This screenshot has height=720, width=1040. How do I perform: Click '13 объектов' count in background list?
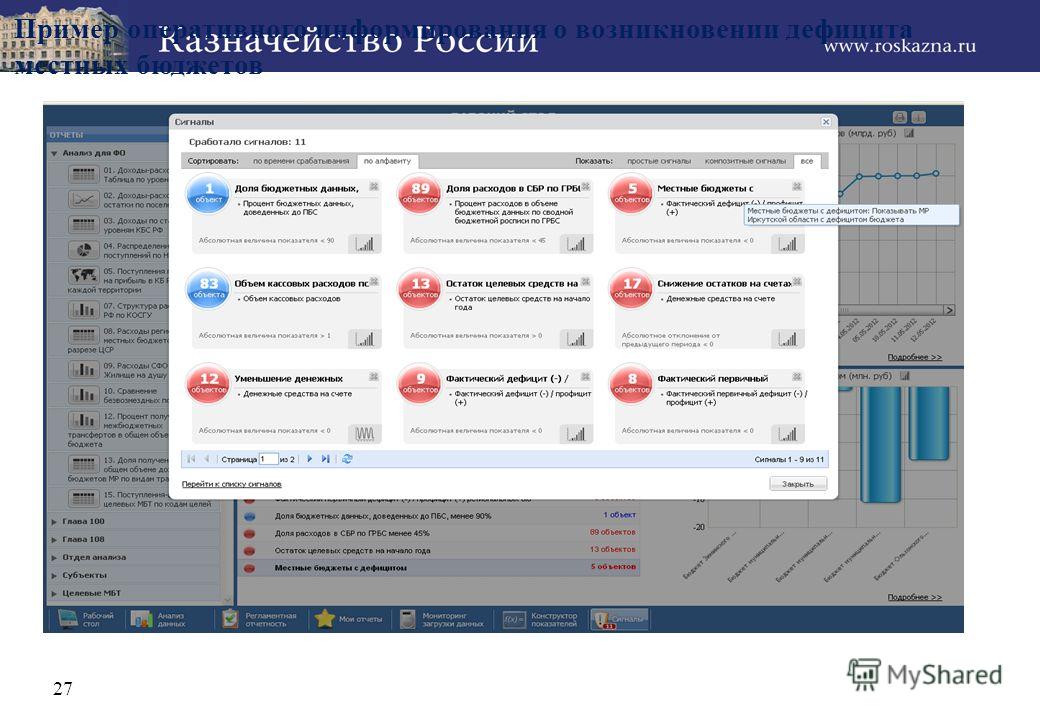coord(612,550)
